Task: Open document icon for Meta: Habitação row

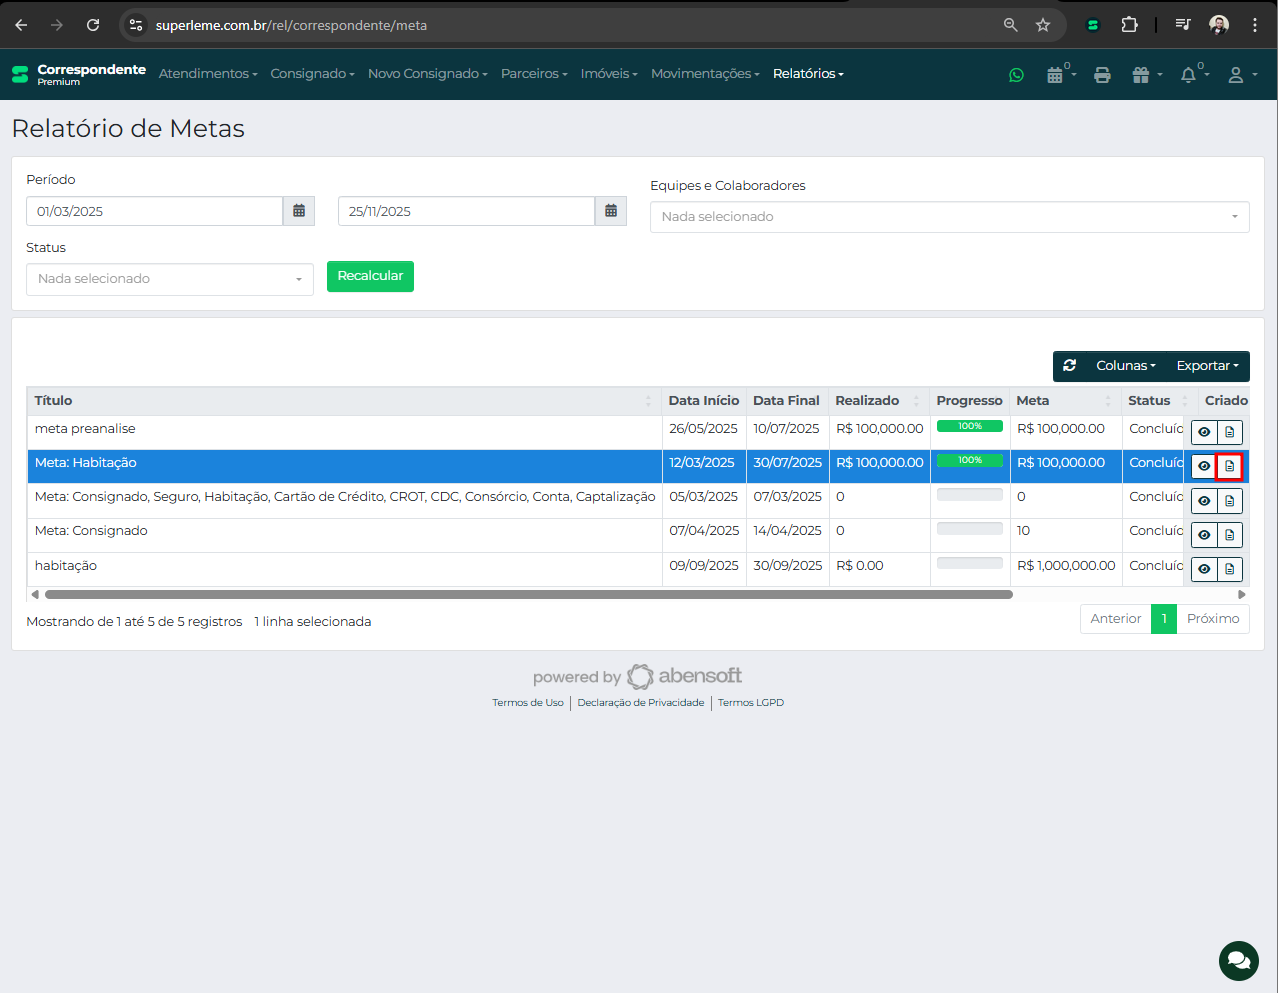Action: click(1229, 466)
